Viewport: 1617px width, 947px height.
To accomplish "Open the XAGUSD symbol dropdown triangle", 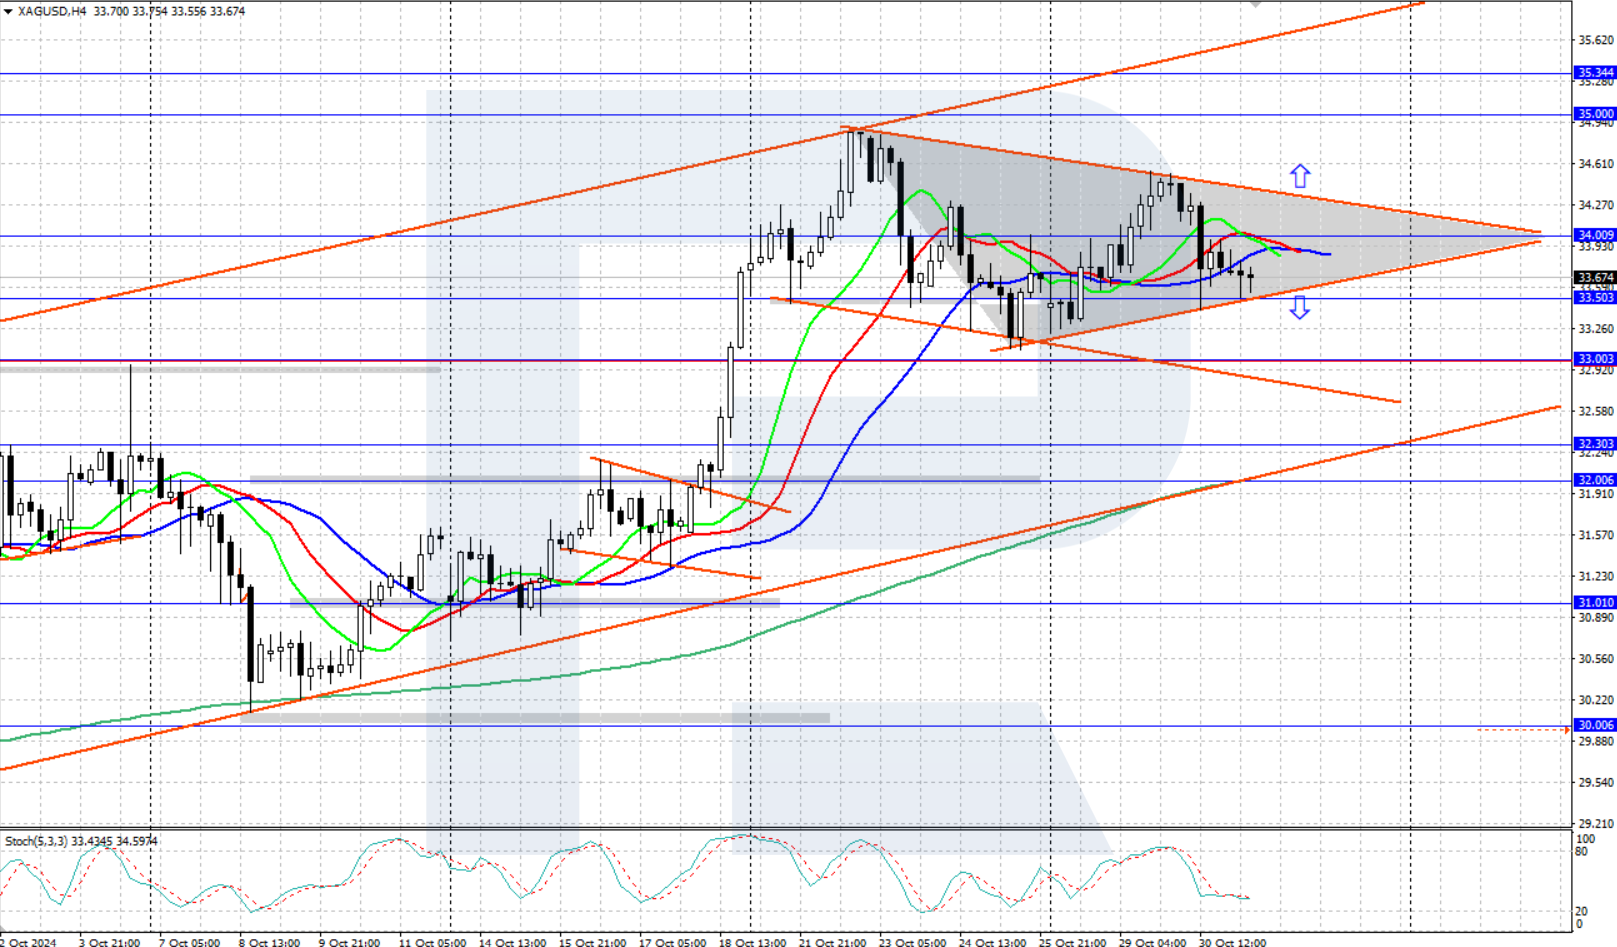I will coord(8,11).
